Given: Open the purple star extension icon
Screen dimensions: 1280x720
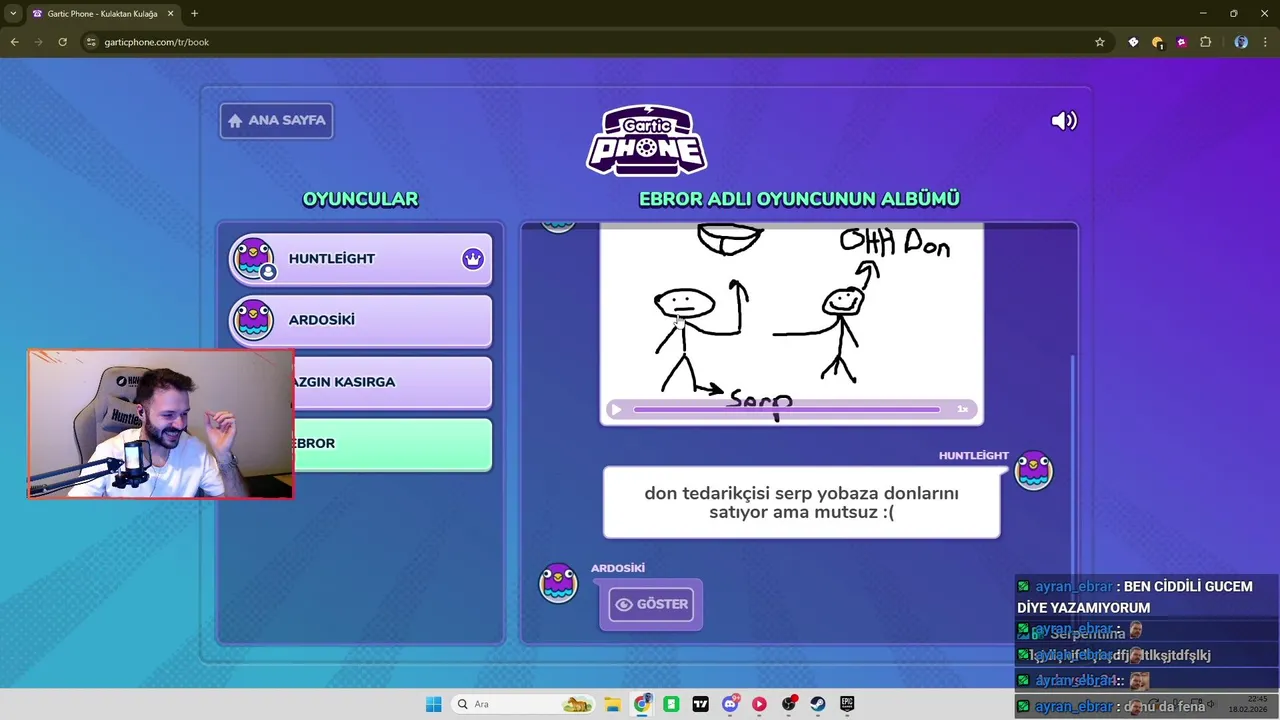Looking at the screenshot, I should coord(1182,42).
